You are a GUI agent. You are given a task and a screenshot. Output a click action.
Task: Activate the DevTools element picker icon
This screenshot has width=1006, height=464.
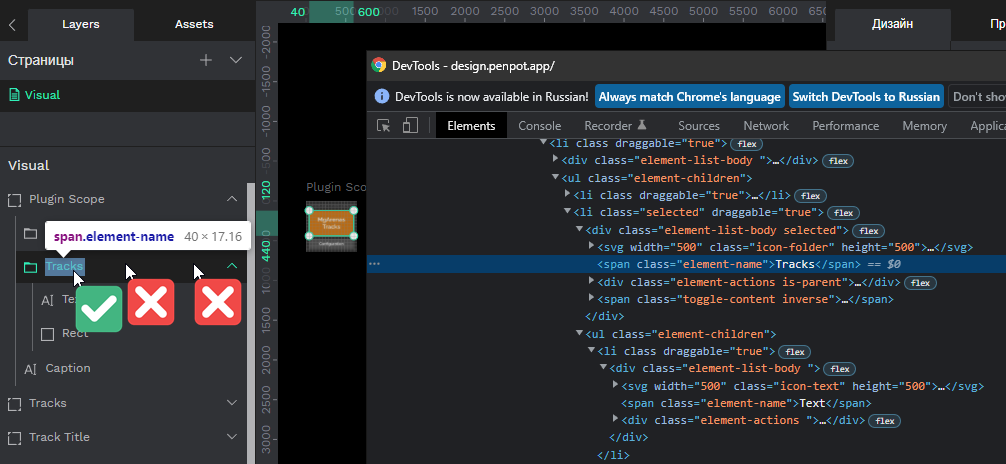(383, 126)
